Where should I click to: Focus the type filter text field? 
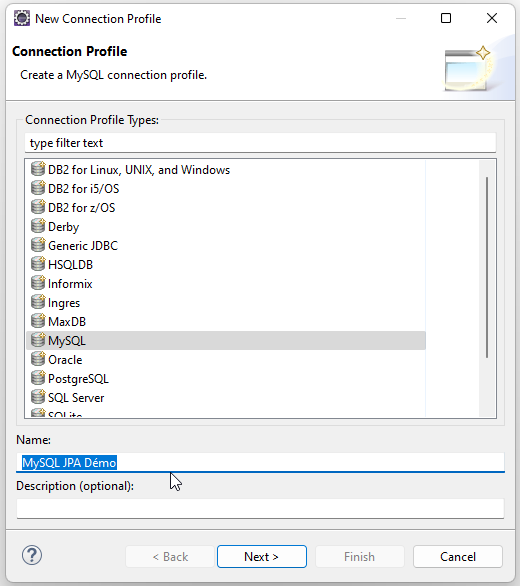(x=261, y=143)
